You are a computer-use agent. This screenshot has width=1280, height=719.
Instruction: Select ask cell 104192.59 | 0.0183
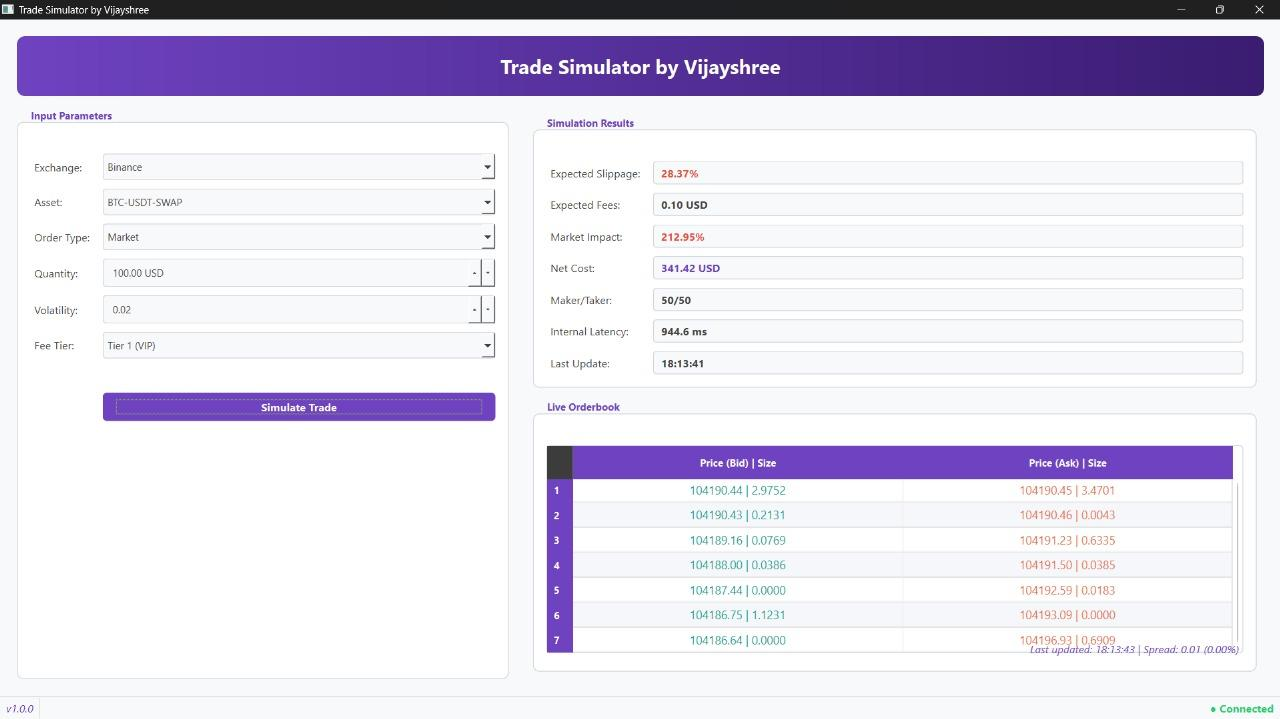(x=1067, y=591)
